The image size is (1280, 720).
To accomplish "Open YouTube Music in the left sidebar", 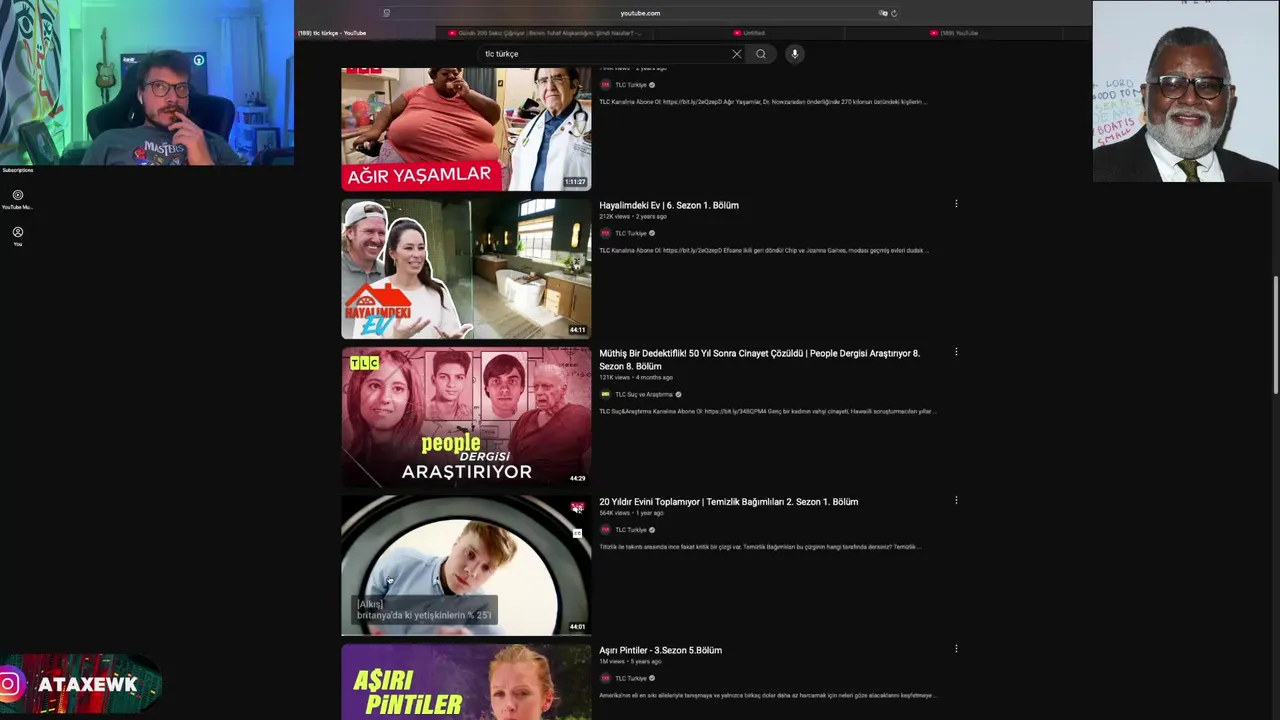I will coord(17,200).
